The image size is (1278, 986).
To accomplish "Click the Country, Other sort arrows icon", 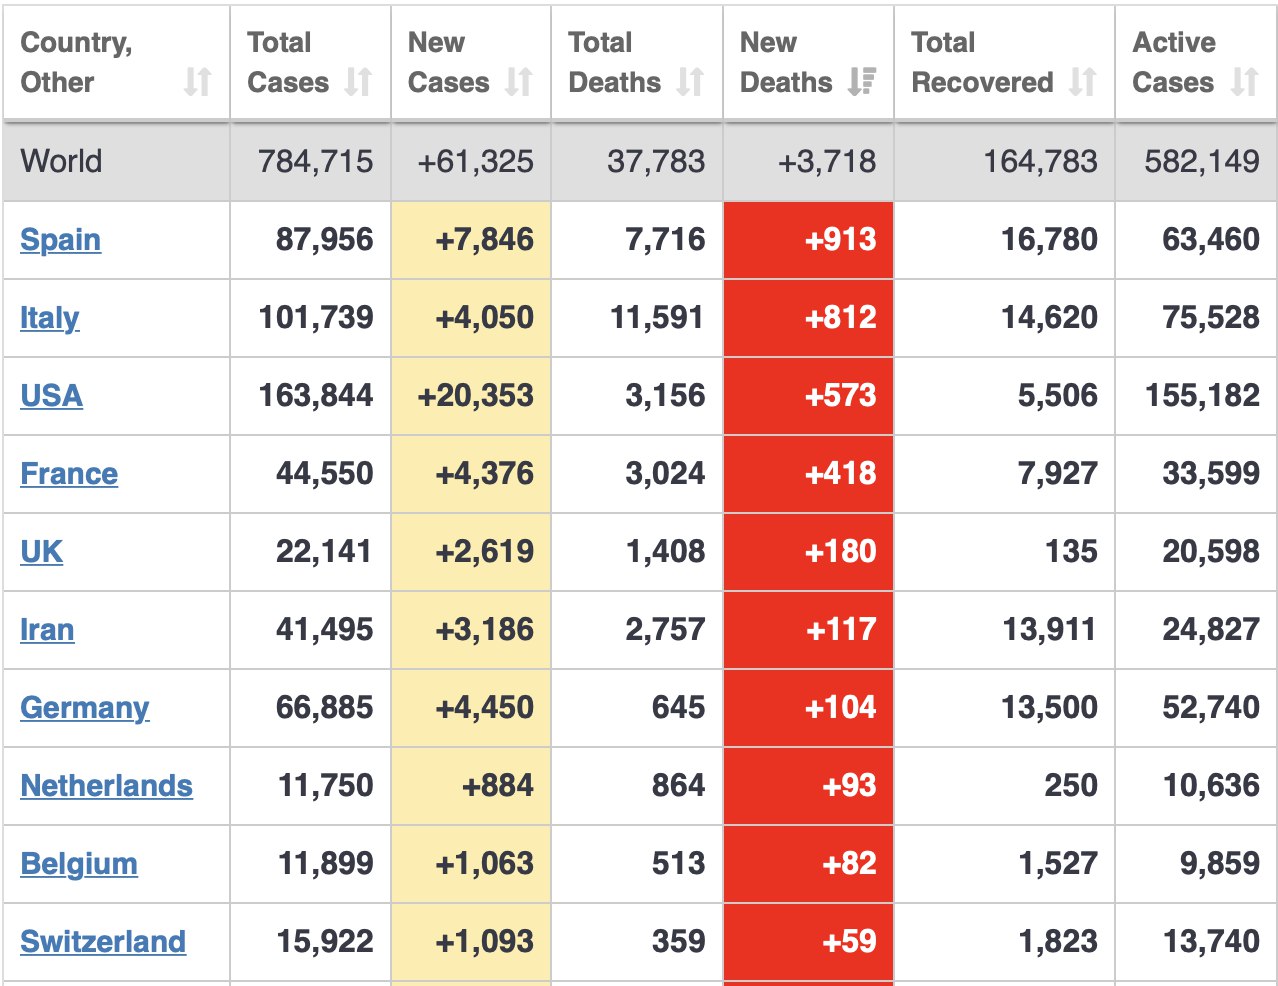I will pos(197,82).
